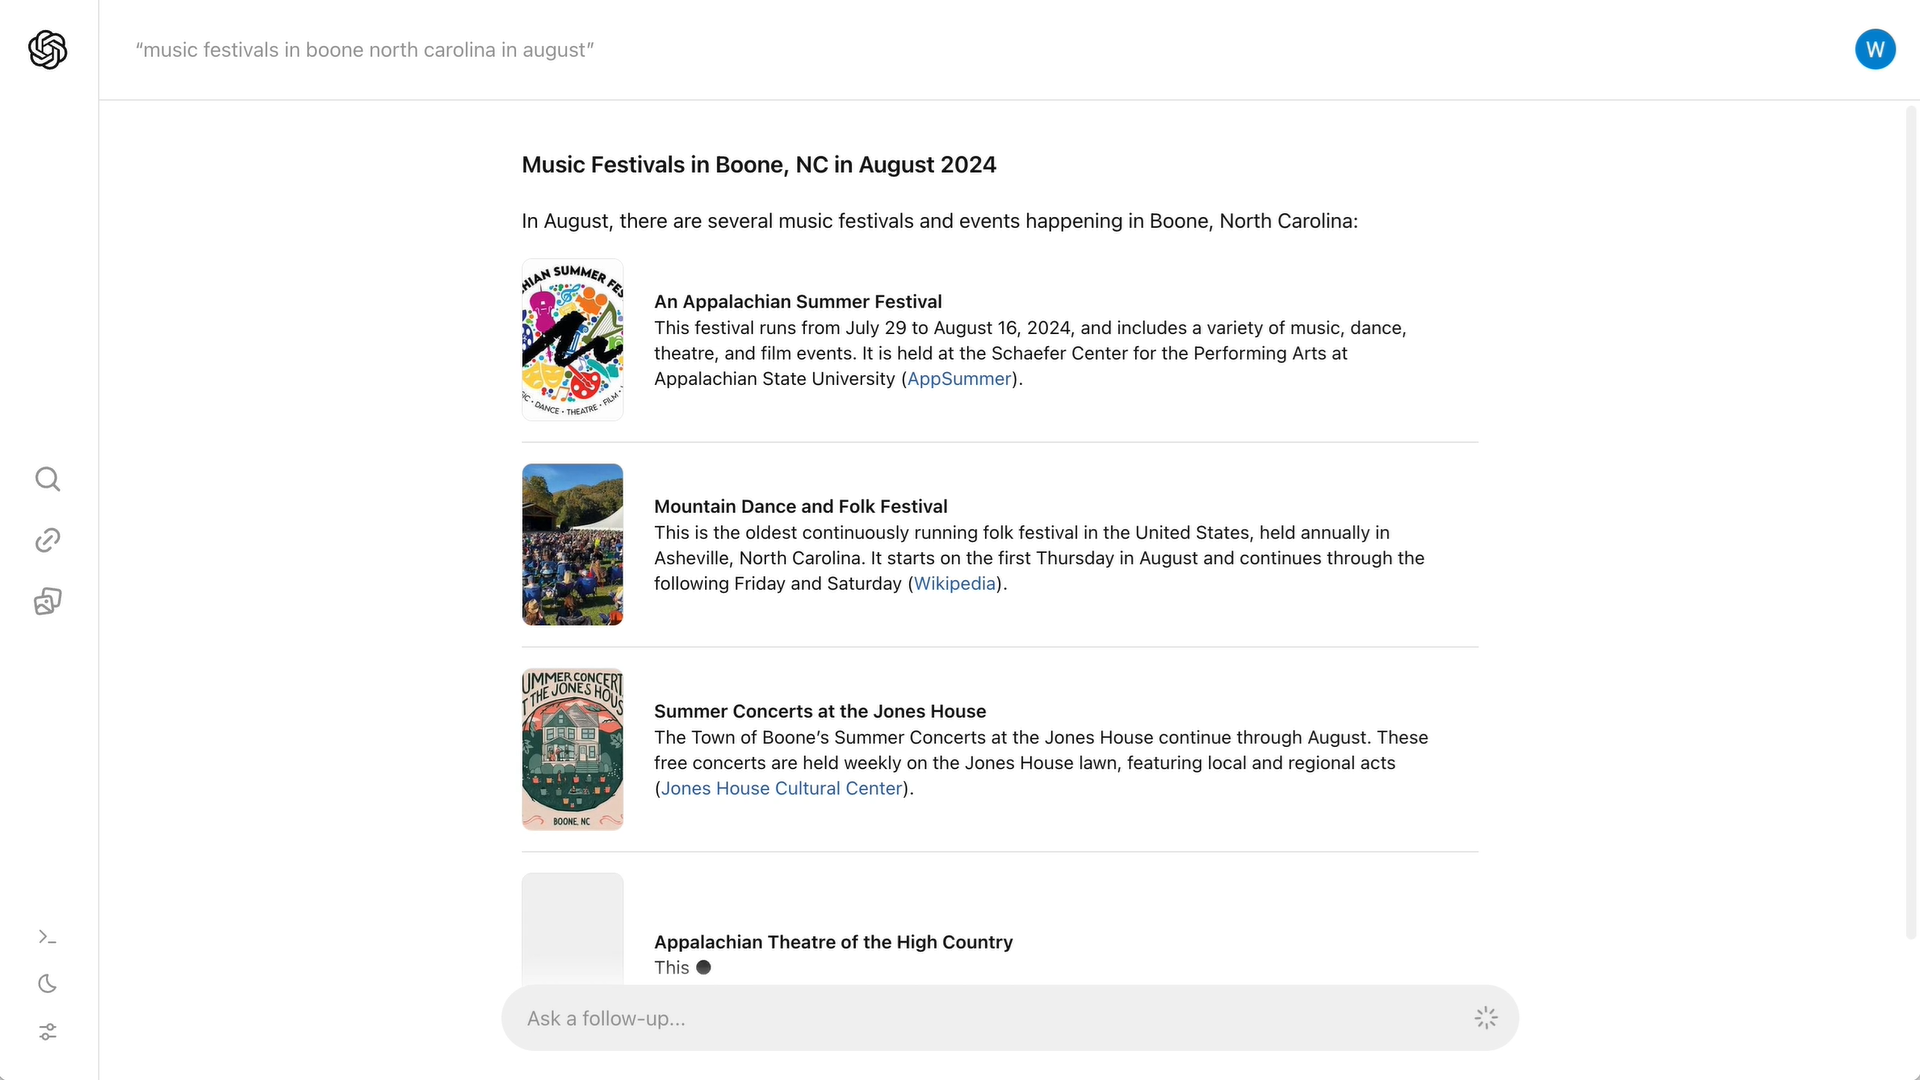1920x1080 pixels.
Task: Click the link chain icon in sidebar
Action: [x=48, y=540]
